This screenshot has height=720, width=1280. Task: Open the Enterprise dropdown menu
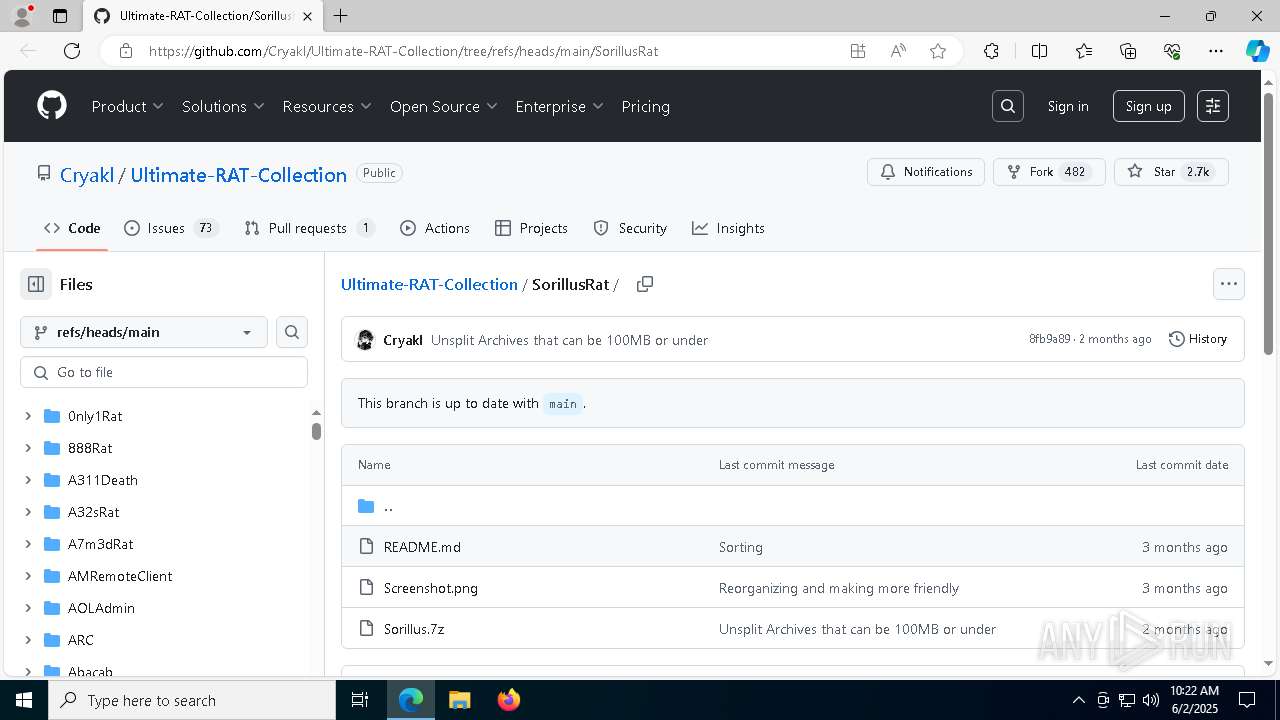560,106
